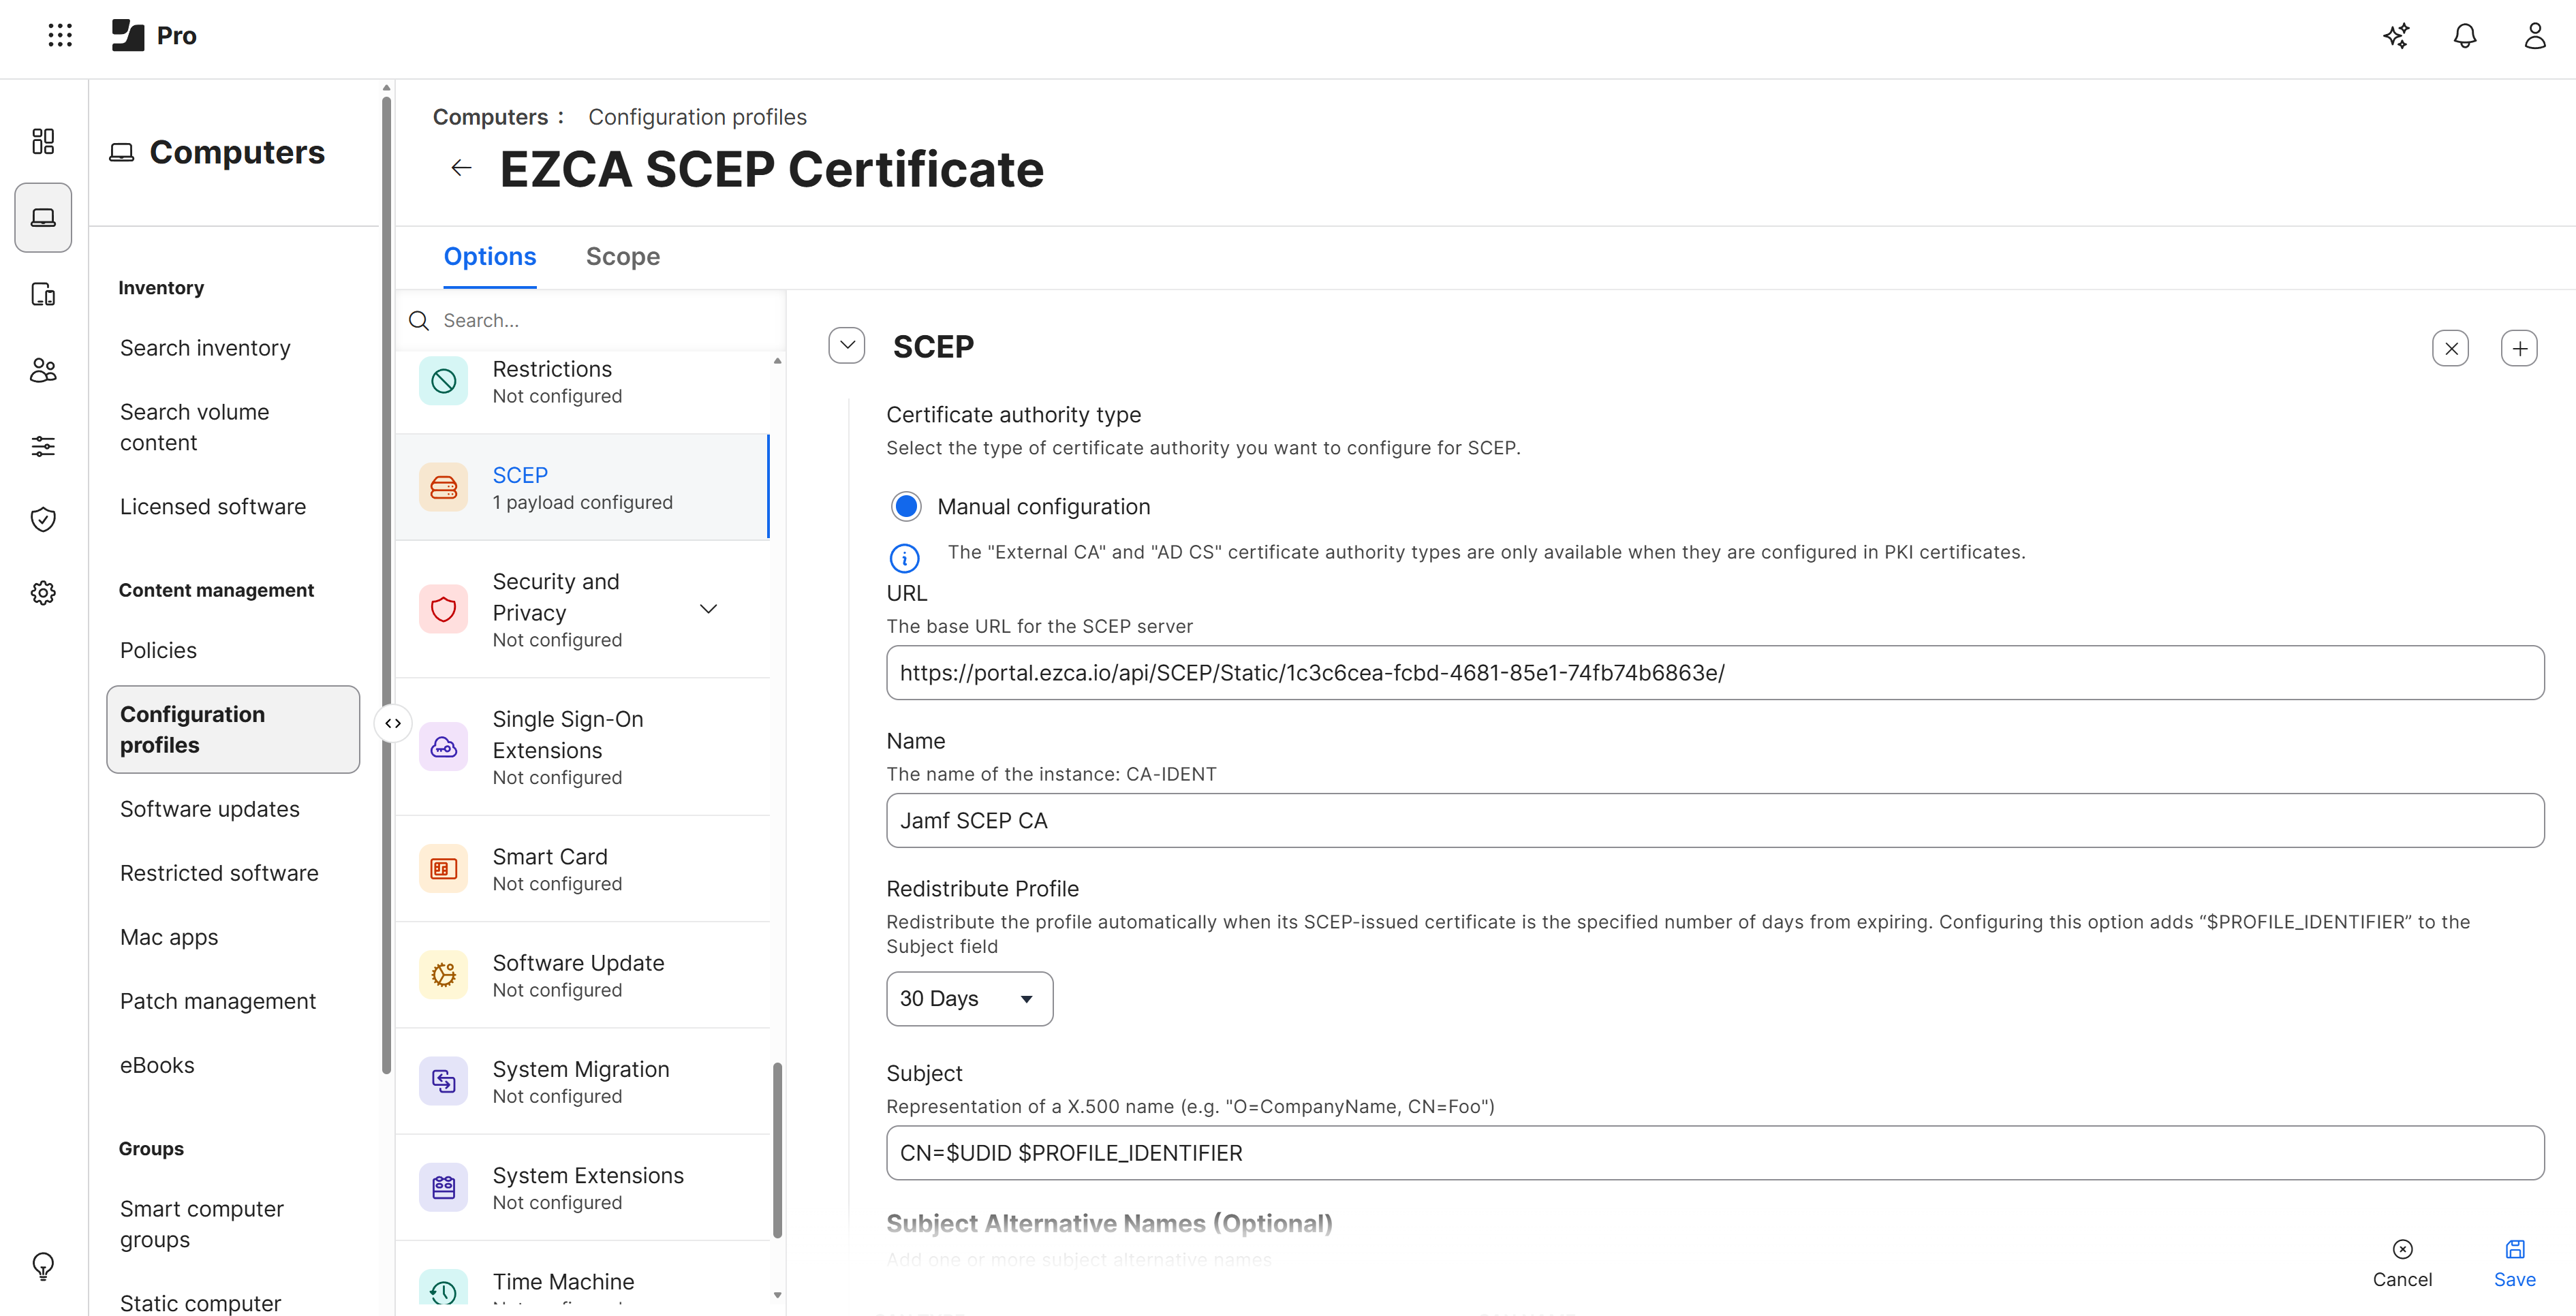The height and width of the screenshot is (1316, 2576).
Task: Click the compliance shield icon in sidebar
Action: (42, 519)
